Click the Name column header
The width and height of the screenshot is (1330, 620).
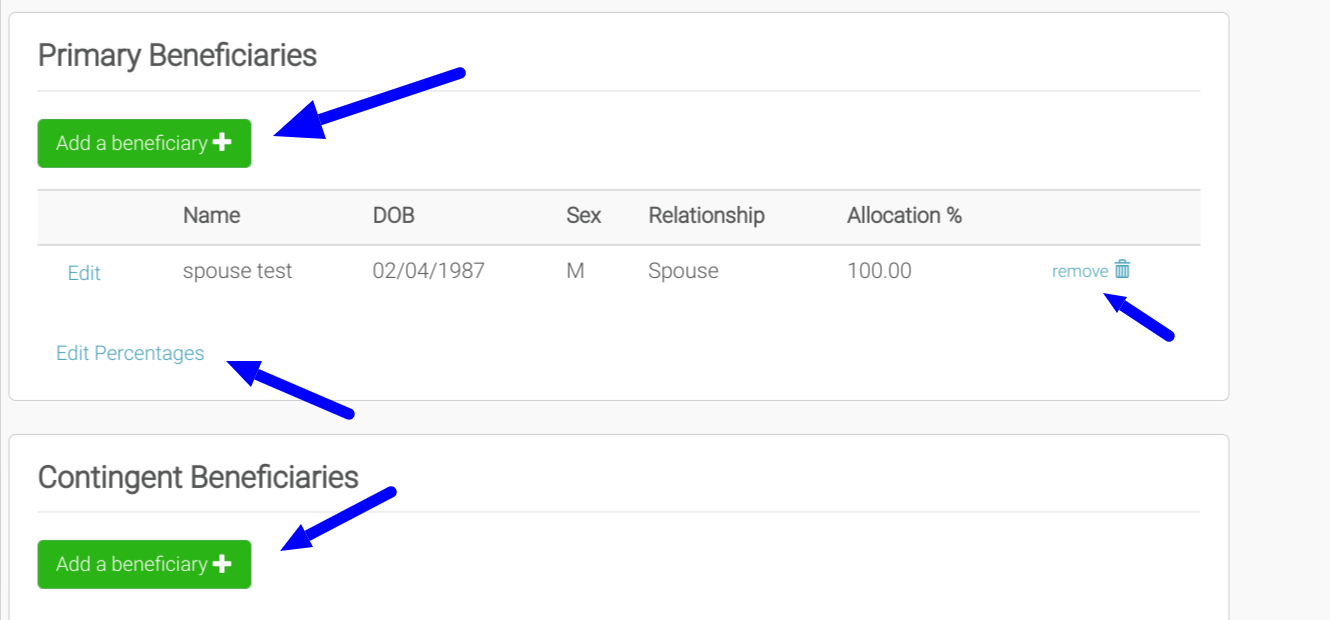211,215
